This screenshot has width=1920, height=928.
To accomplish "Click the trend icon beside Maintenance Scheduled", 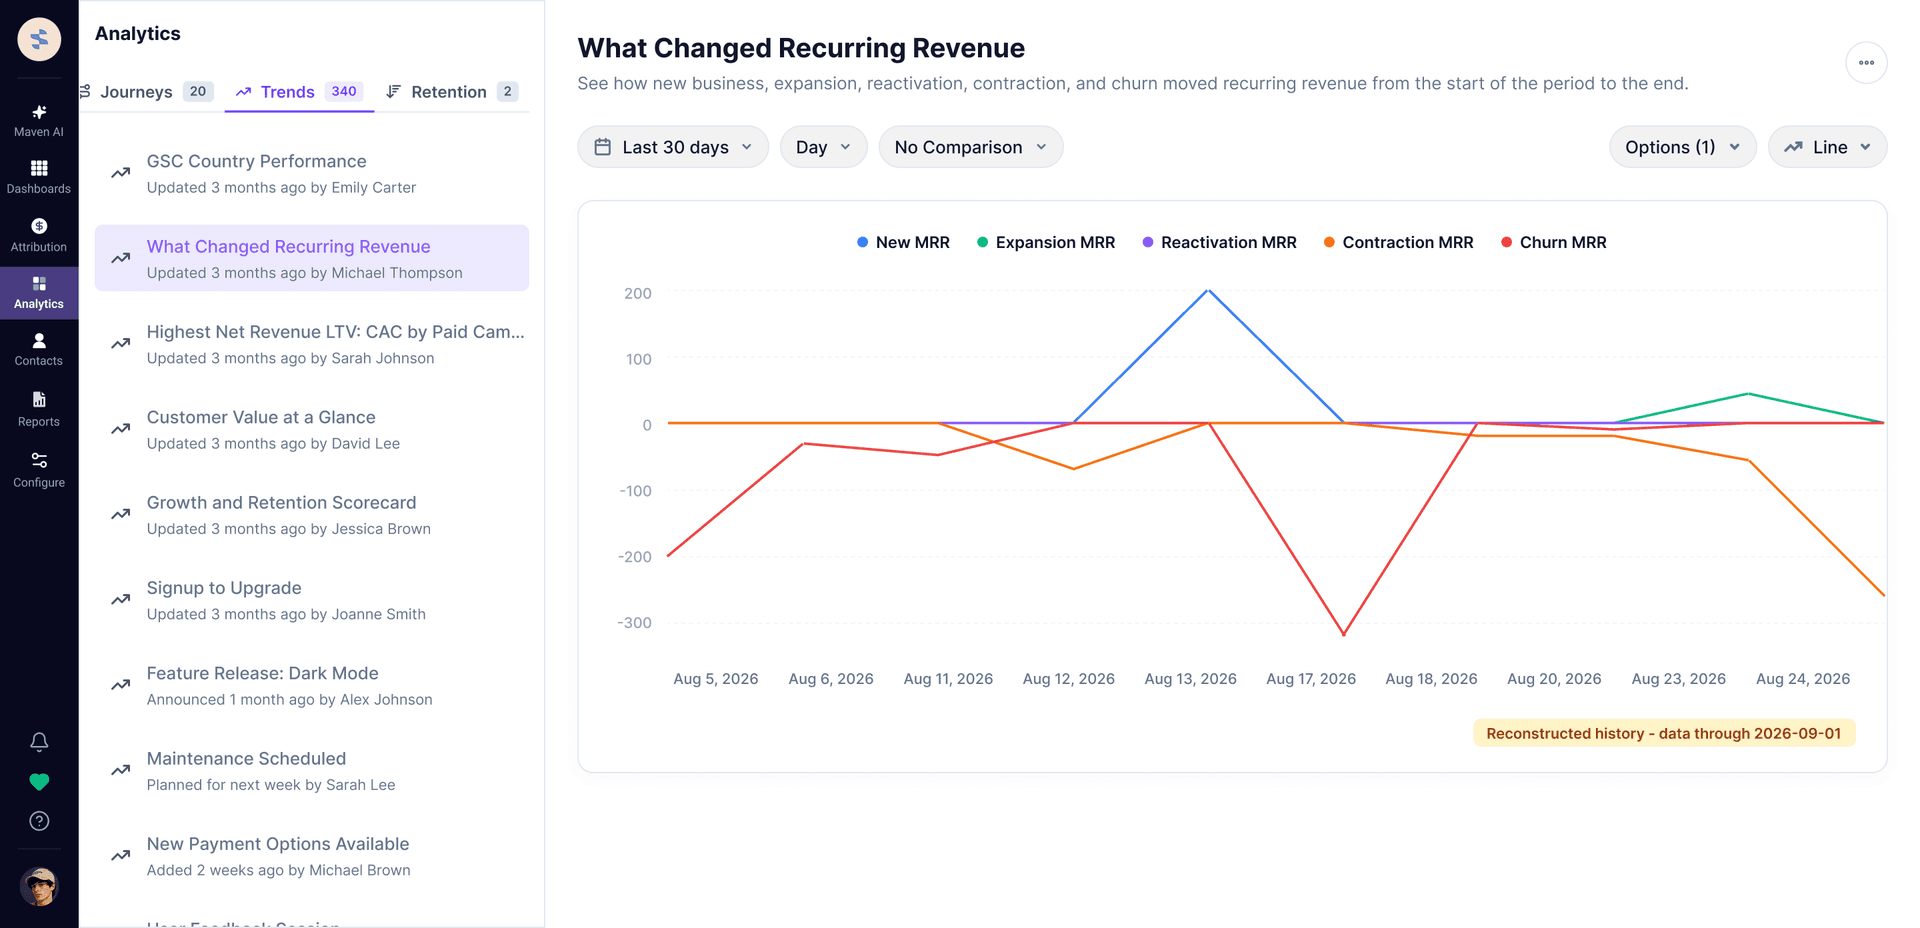I will [x=121, y=770].
